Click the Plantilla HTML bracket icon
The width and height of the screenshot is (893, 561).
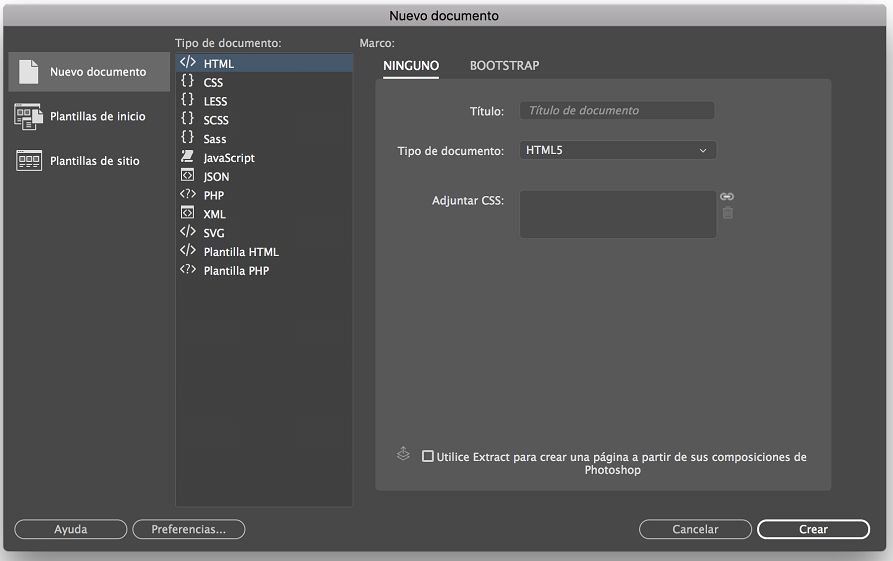(187, 250)
